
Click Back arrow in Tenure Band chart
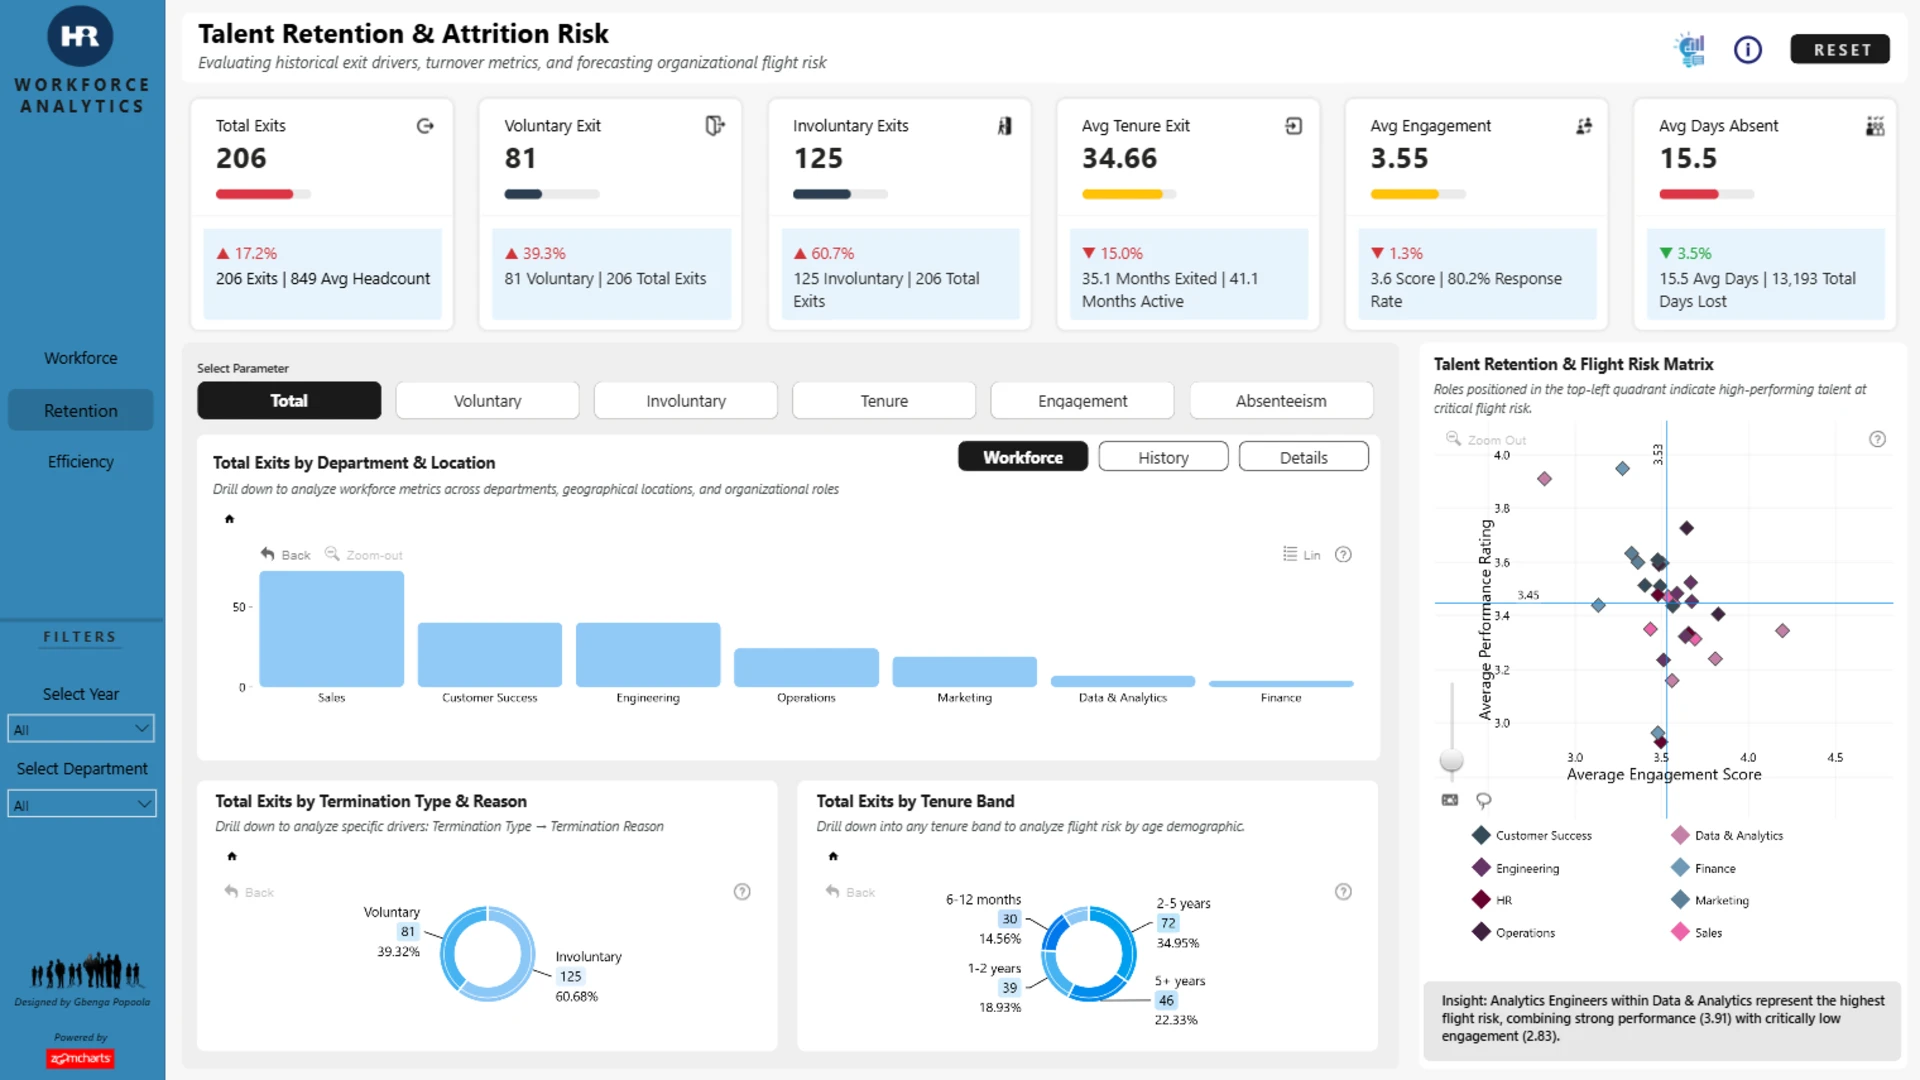click(x=832, y=891)
